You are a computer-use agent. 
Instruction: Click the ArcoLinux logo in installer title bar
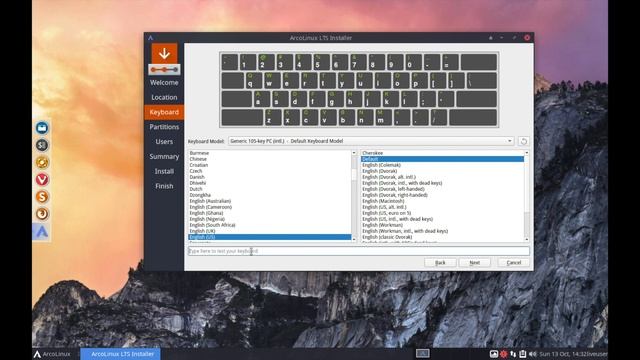coord(151,38)
